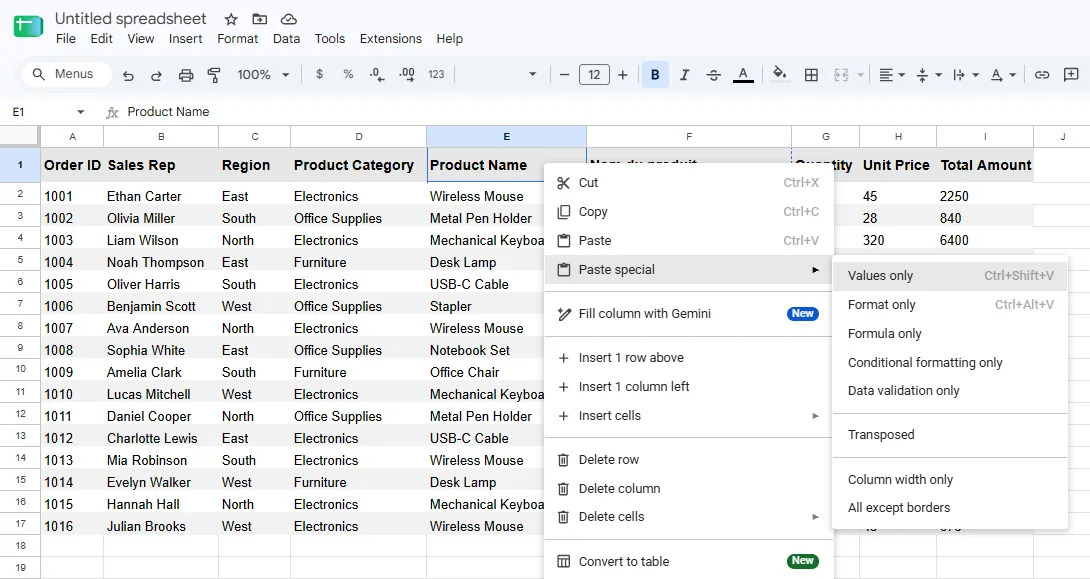Toggle italic formatting button
Image resolution: width=1090 pixels, height=579 pixels.
pyautogui.click(x=685, y=75)
